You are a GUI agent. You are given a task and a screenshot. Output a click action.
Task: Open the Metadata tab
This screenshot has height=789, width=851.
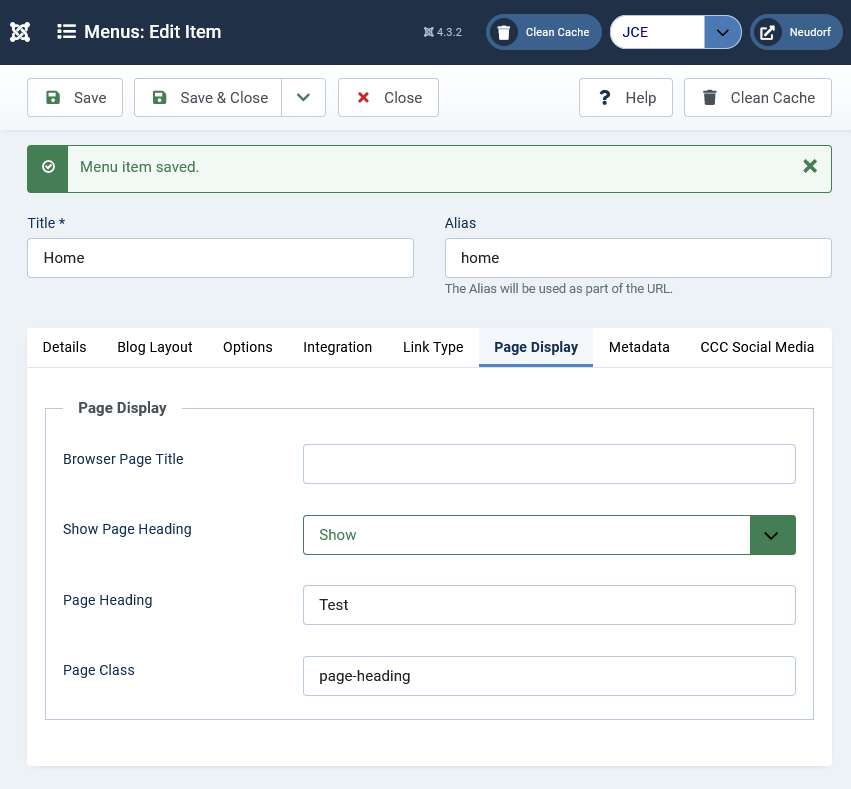pyautogui.click(x=639, y=347)
